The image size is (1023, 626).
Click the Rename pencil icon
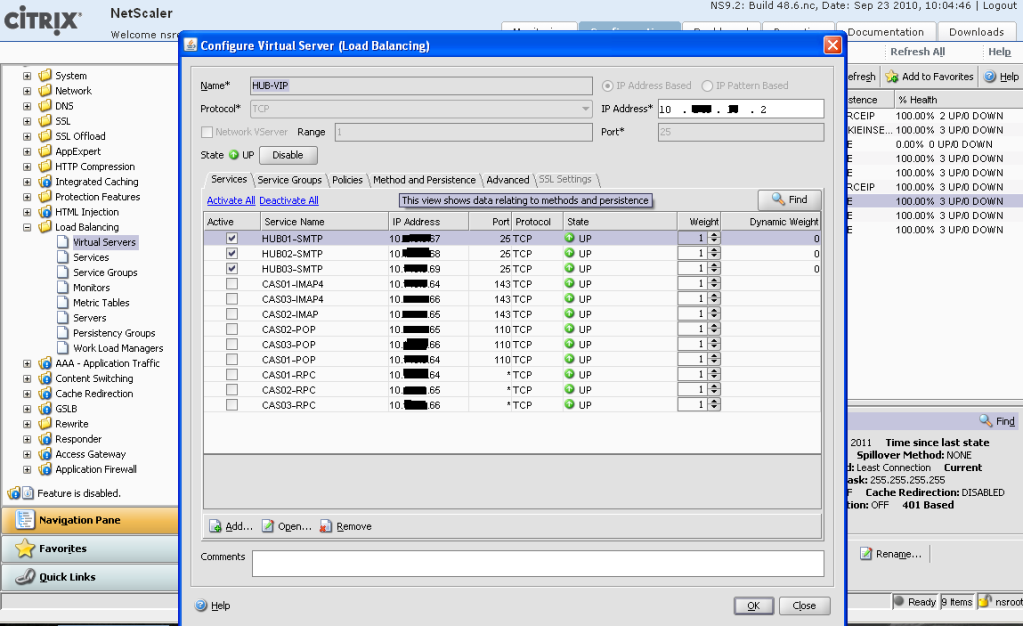(x=866, y=554)
